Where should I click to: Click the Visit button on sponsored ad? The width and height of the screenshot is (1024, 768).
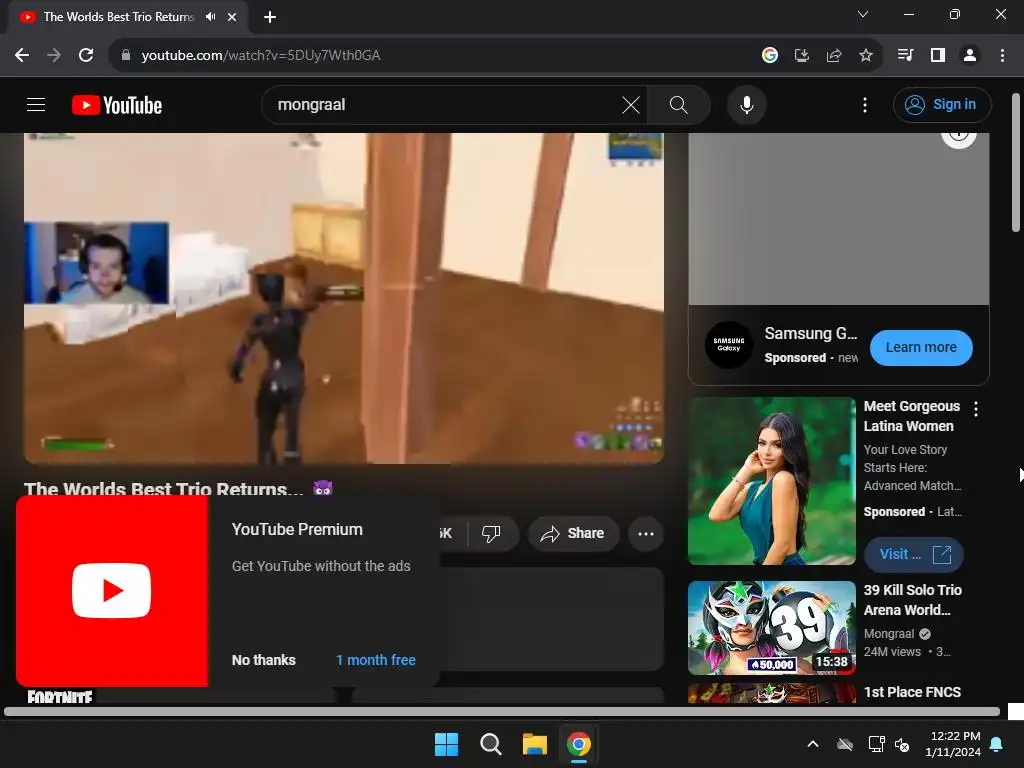click(914, 554)
